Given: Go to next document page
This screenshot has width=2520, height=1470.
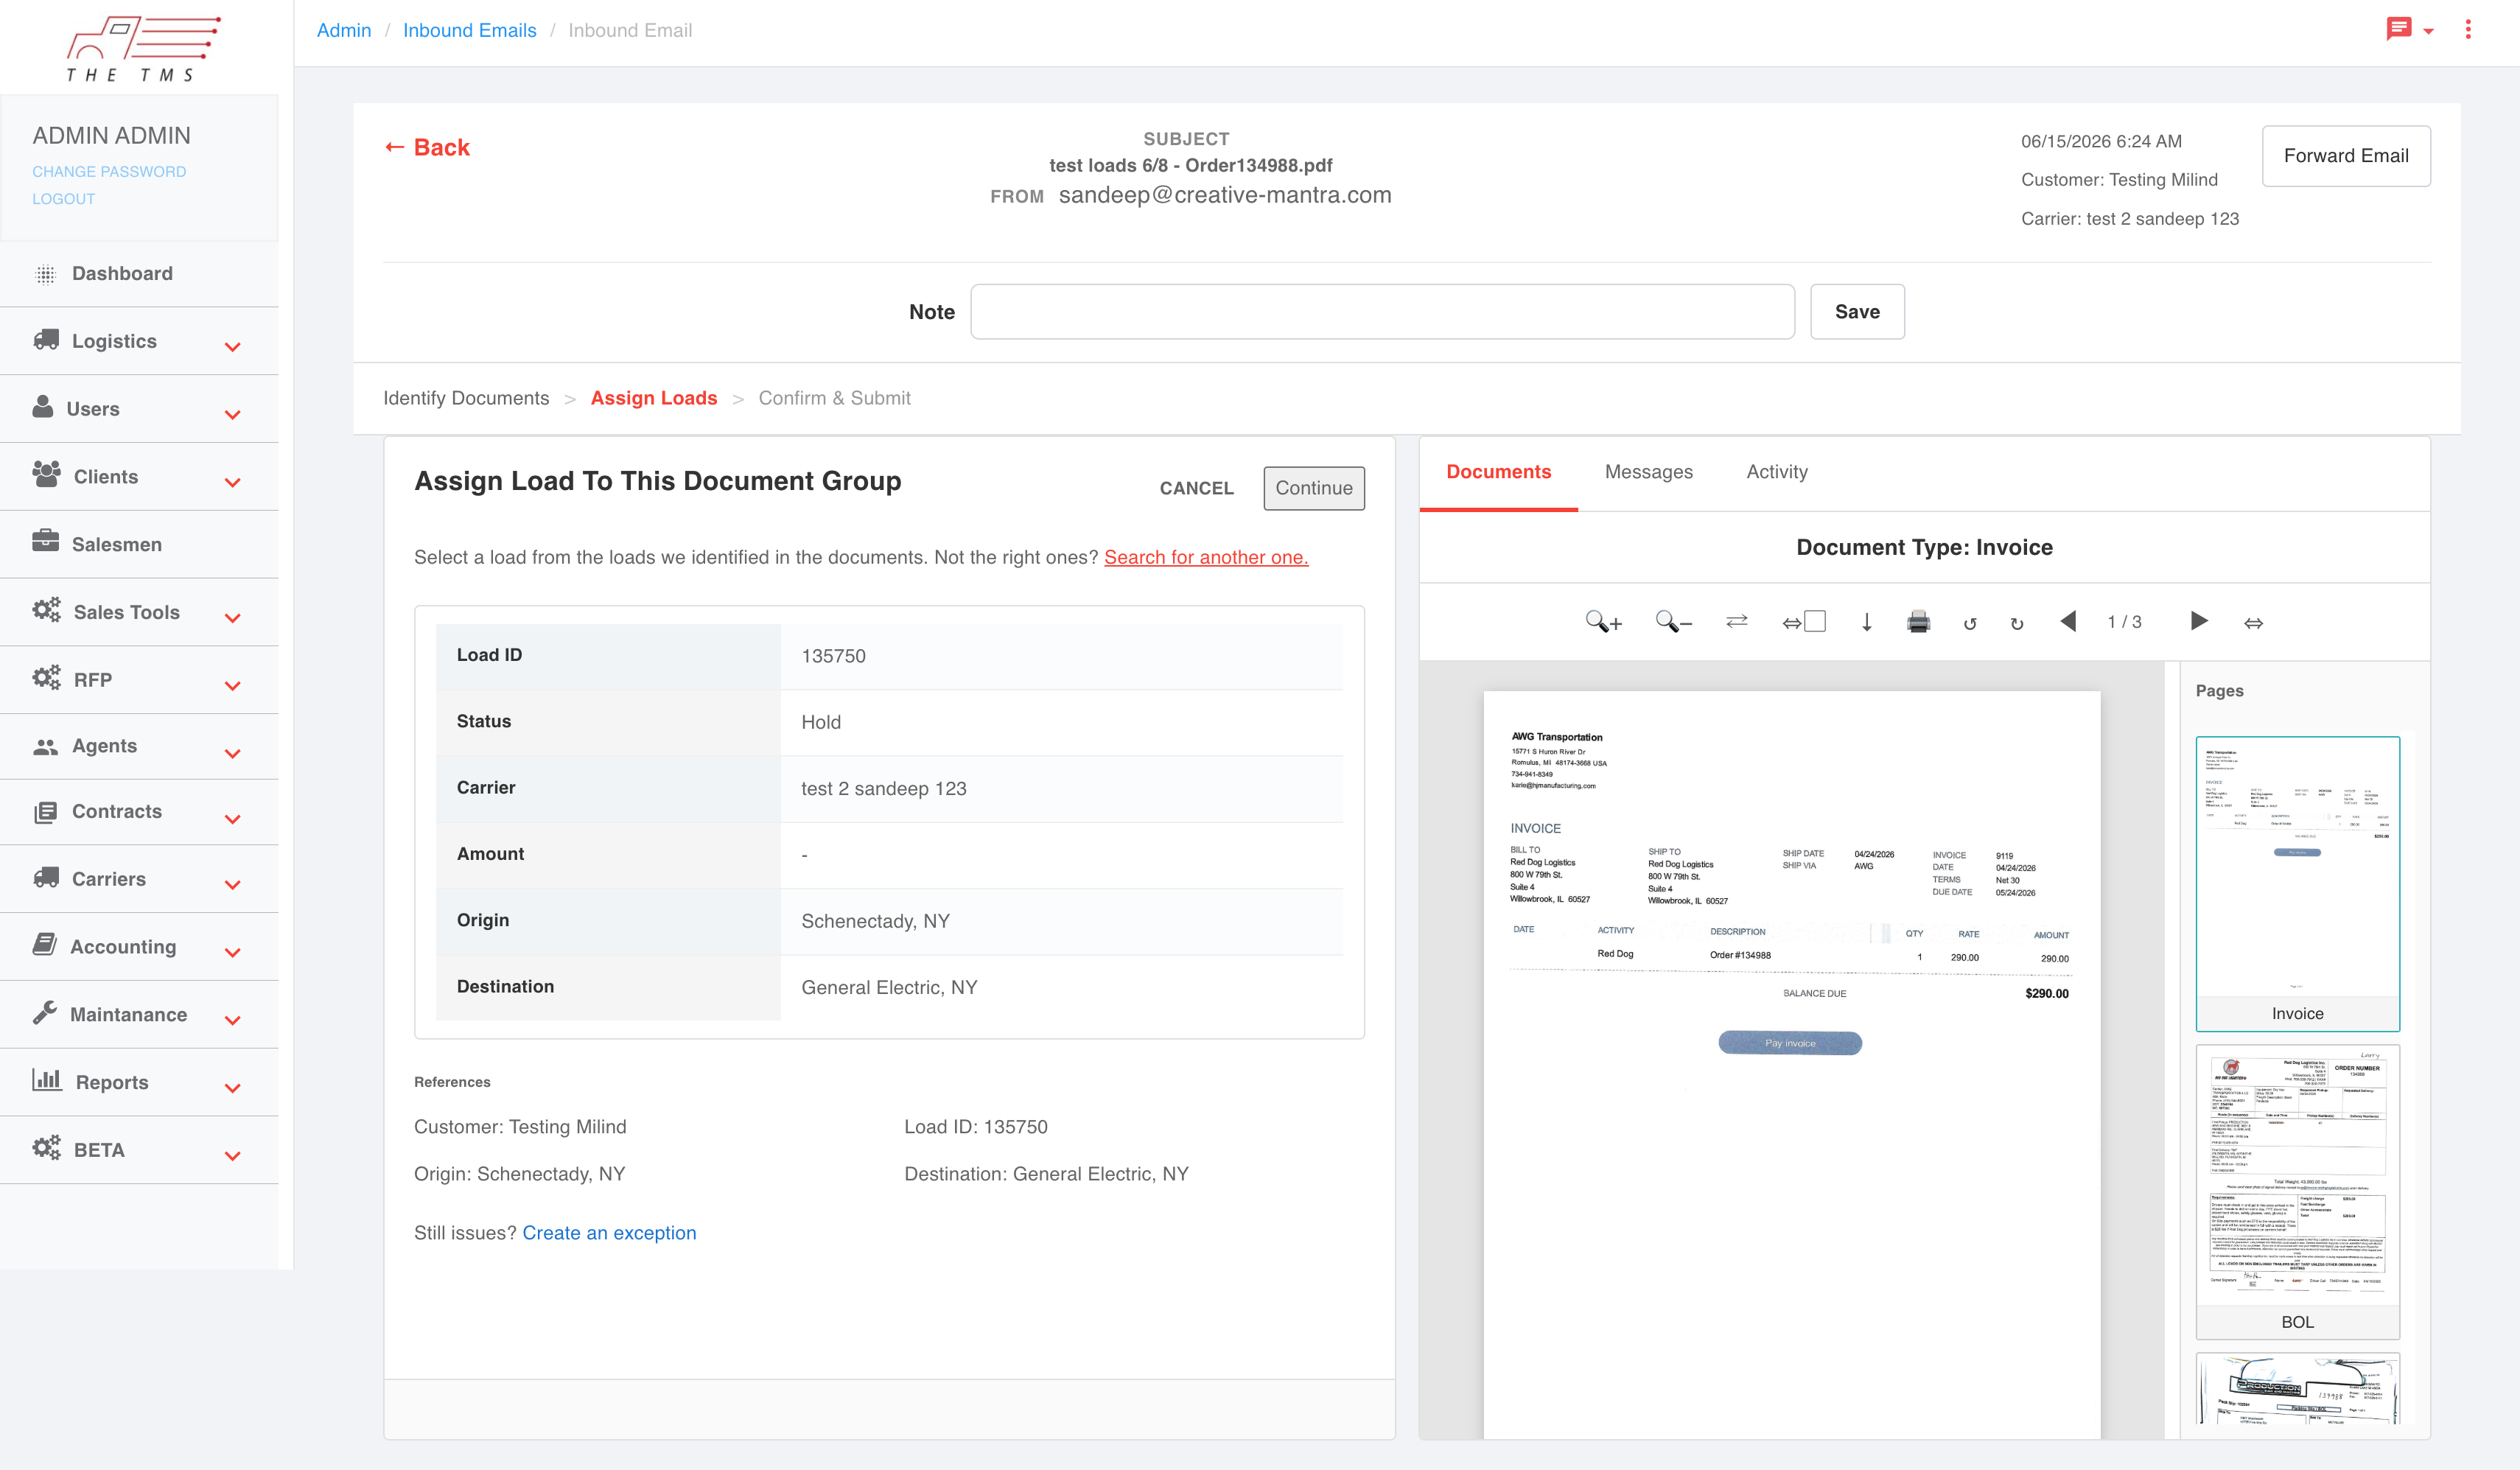Looking at the screenshot, I should point(2198,621).
